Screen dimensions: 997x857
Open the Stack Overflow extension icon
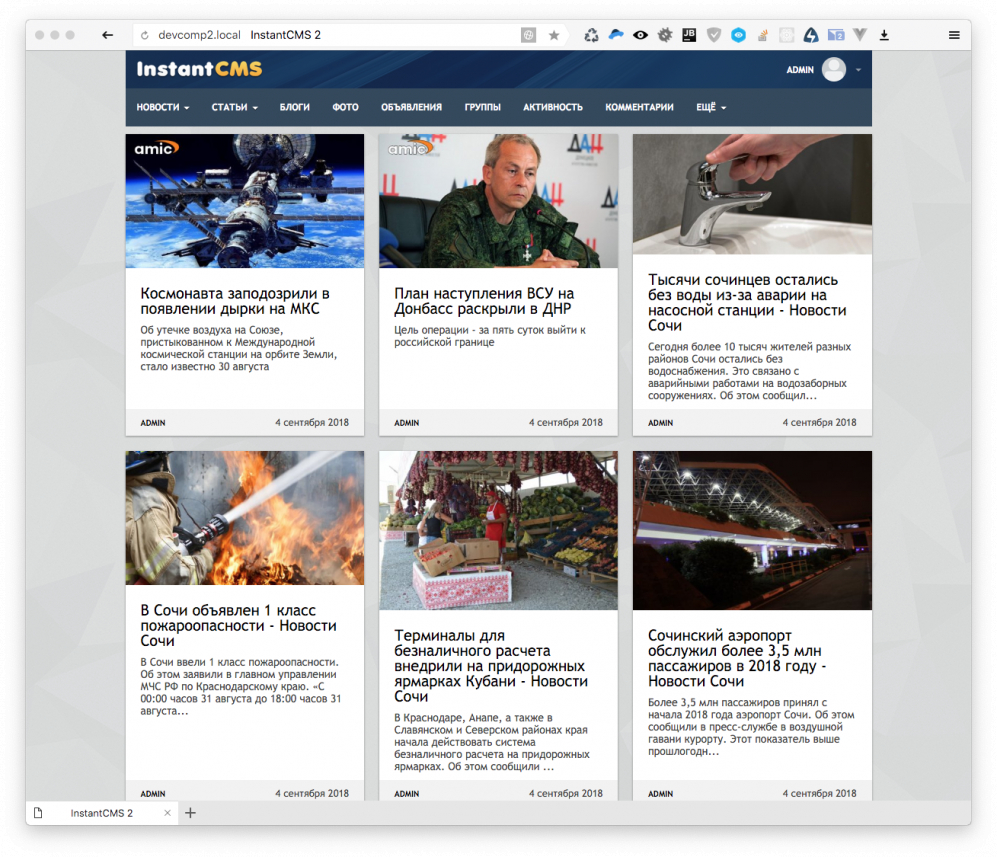(x=762, y=36)
